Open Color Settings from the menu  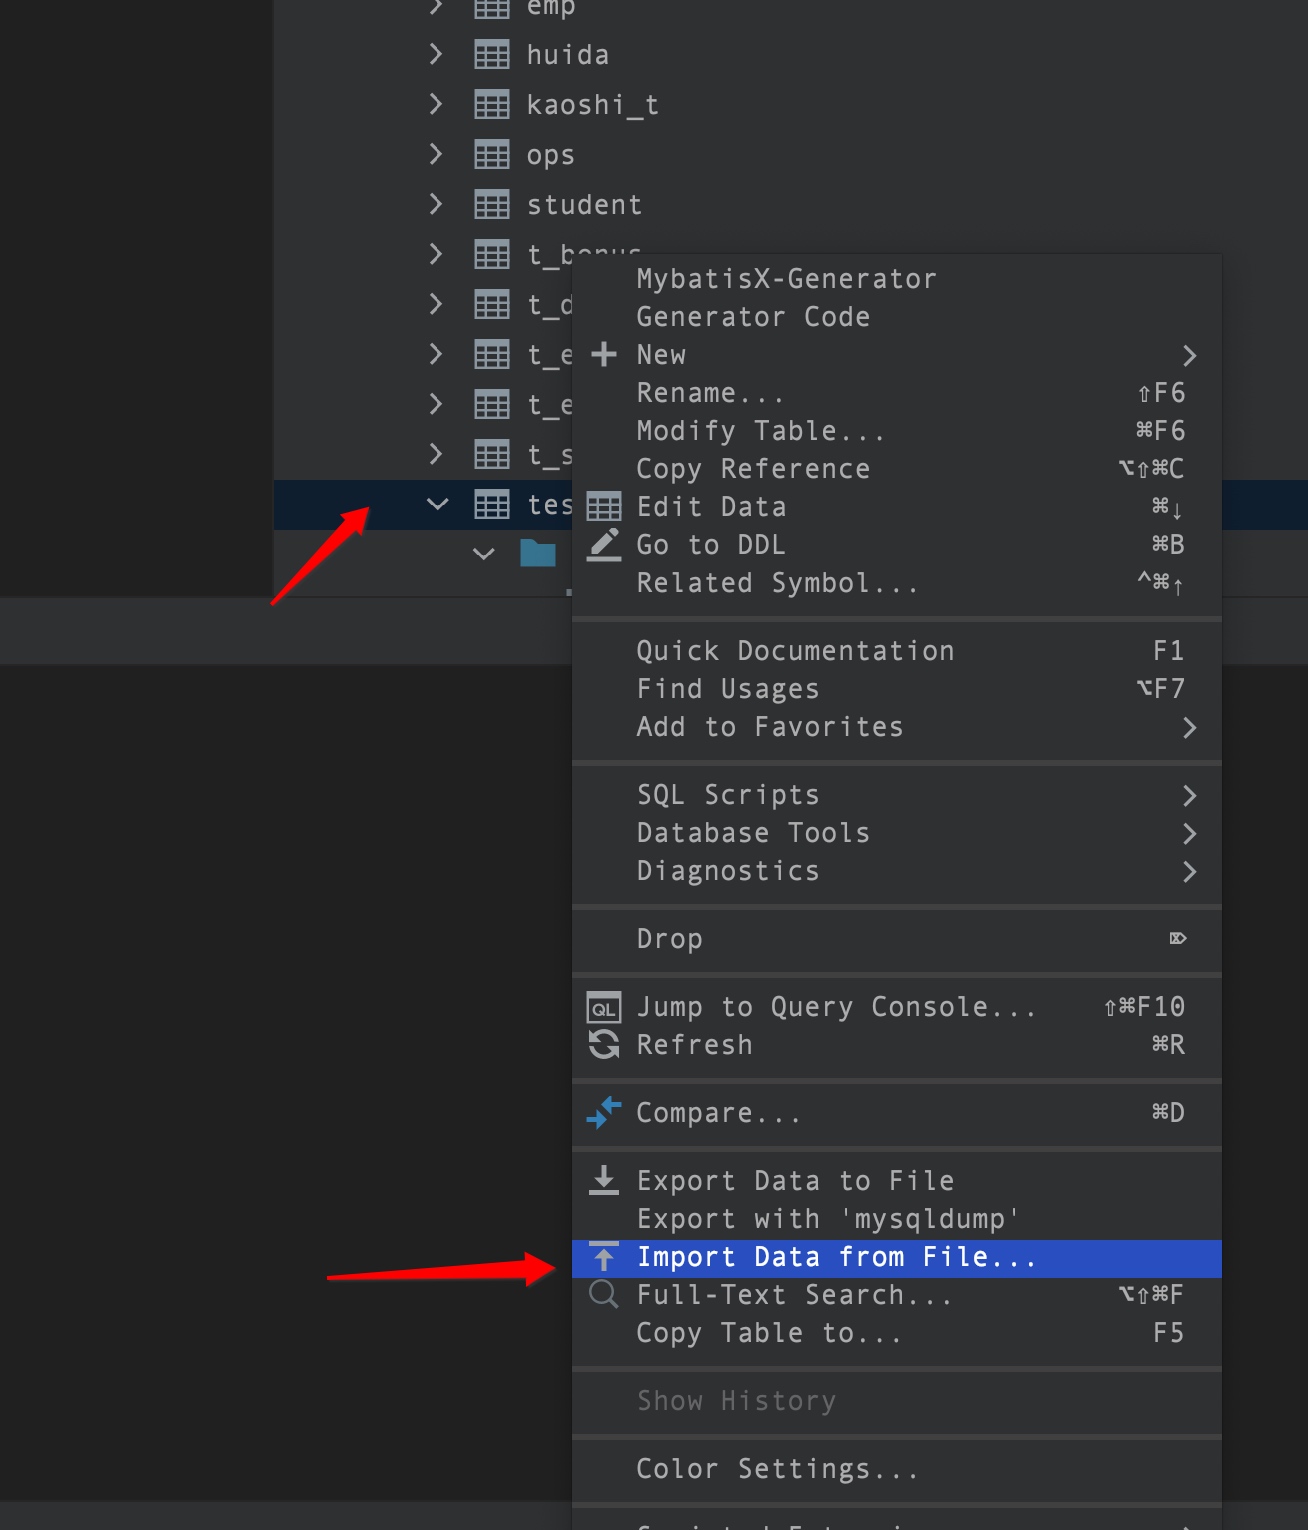(x=777, y=1469)
